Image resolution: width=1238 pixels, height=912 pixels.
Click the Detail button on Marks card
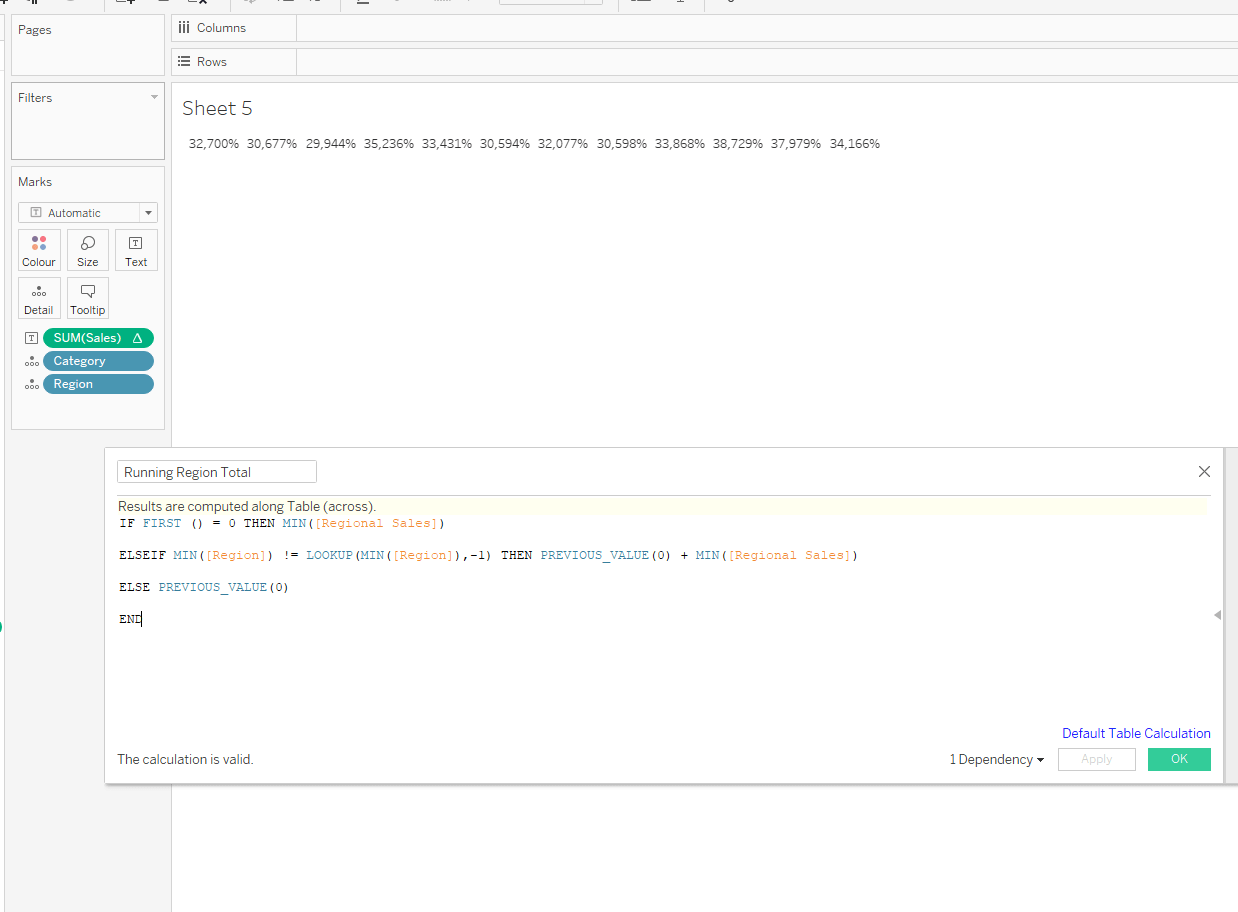click(x=39, y=298)
